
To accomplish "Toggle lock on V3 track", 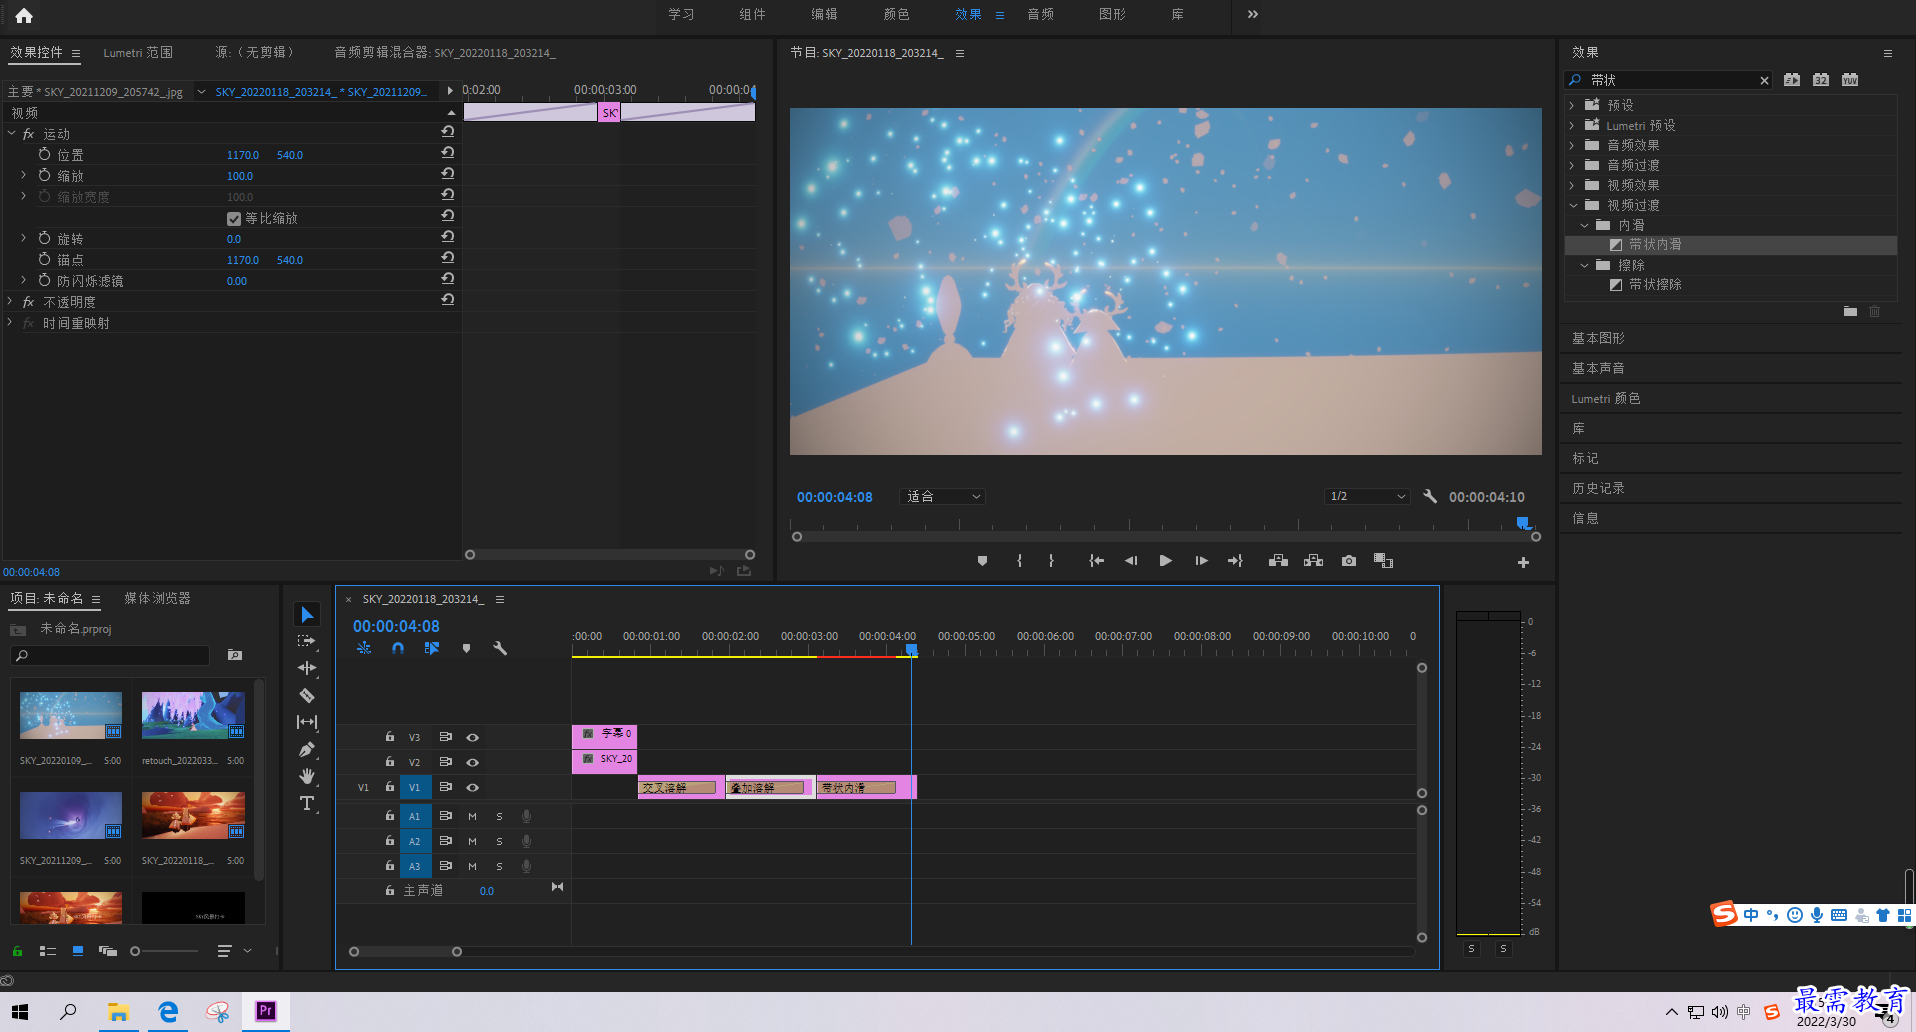I will [x=390, y=736].
